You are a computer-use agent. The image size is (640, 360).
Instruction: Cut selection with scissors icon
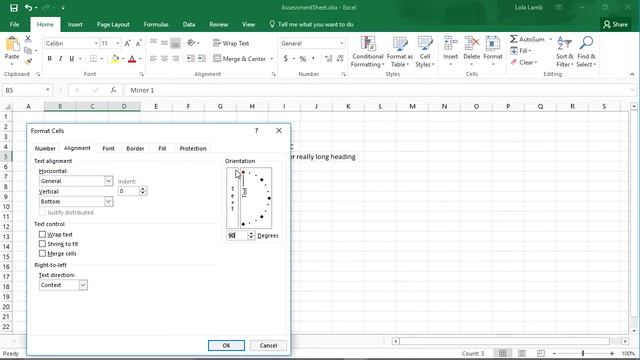pos(28,39)
